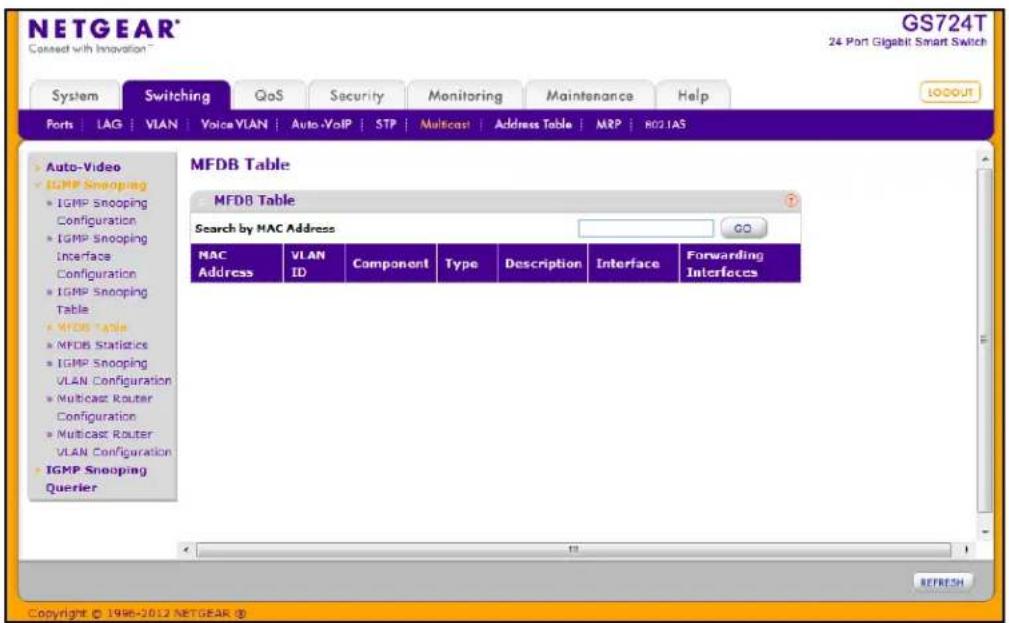Collapse the IGMP Snooping sidebar section
Image resolution: width=1009 pixels, height=623 pixels.
pyautogui.click(x=96, y=185)
